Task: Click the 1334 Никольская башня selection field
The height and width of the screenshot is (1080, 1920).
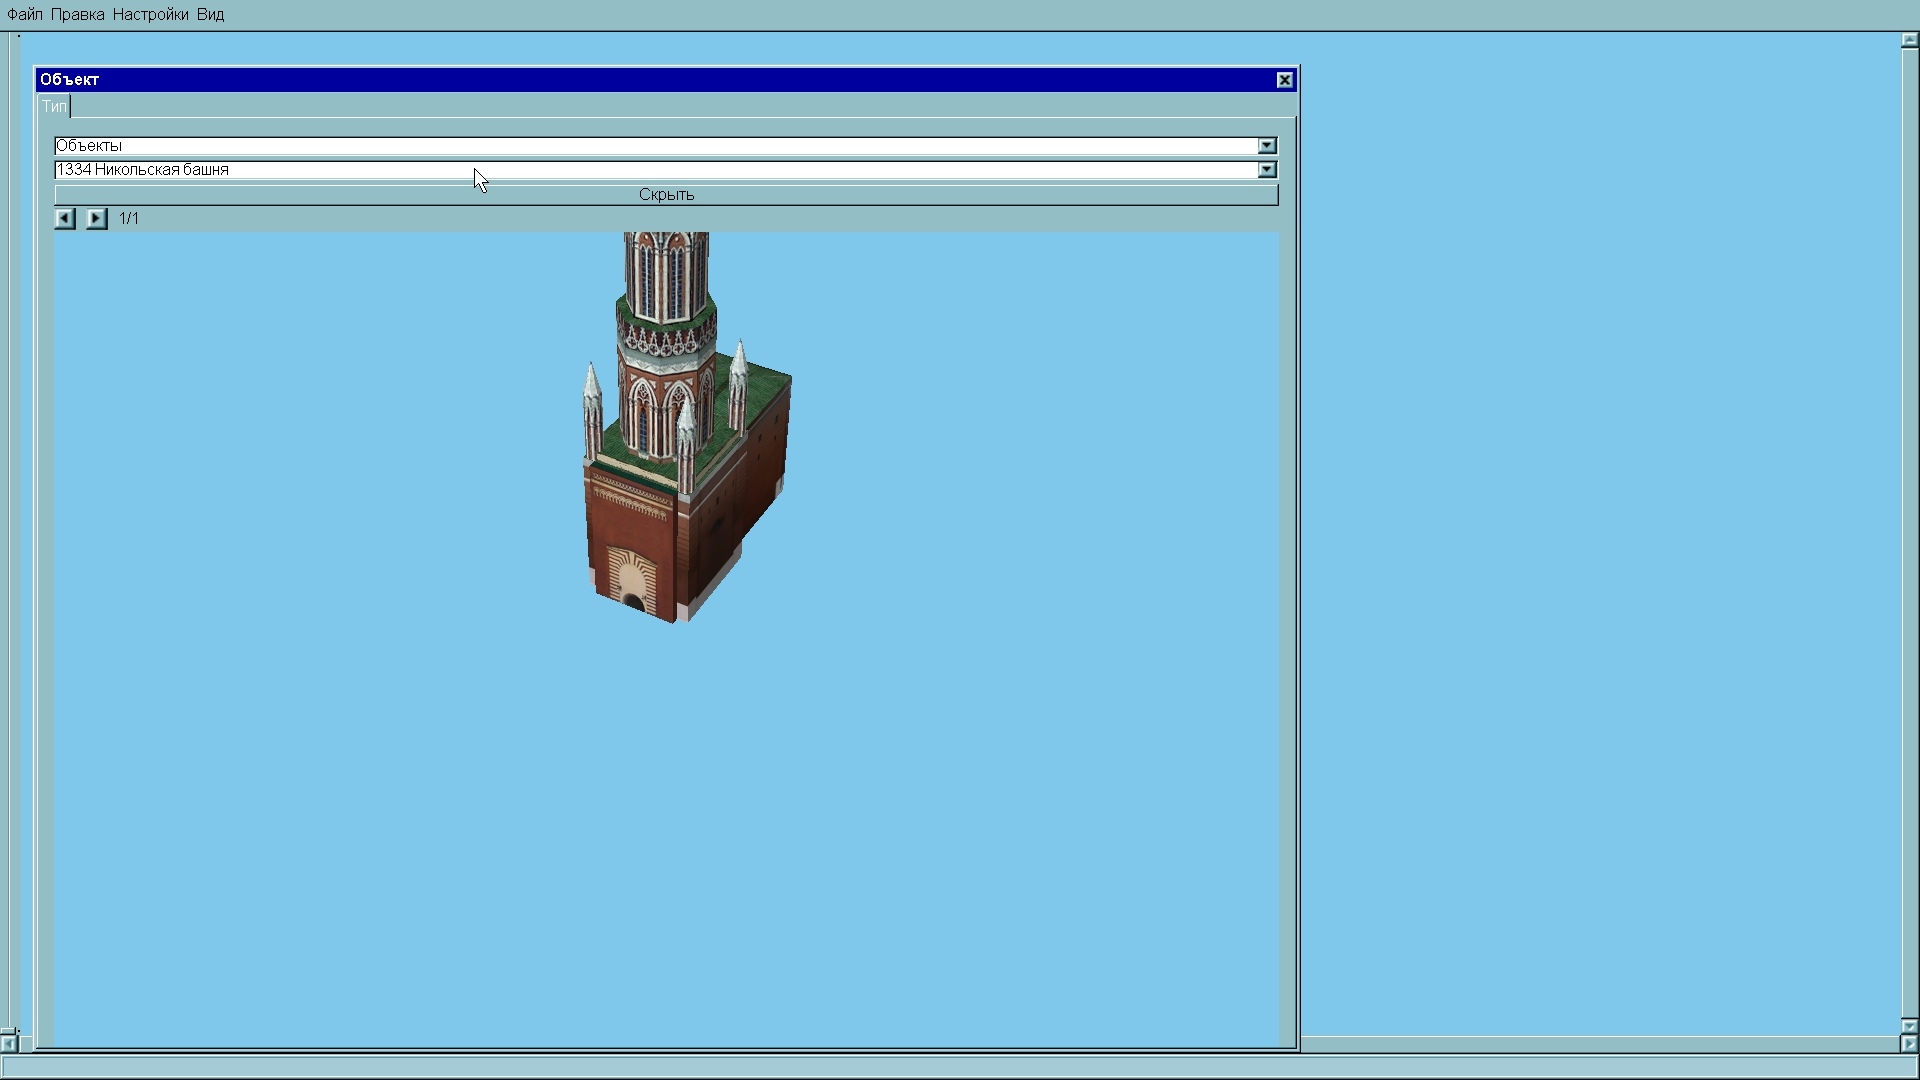Action: (650, 170)
